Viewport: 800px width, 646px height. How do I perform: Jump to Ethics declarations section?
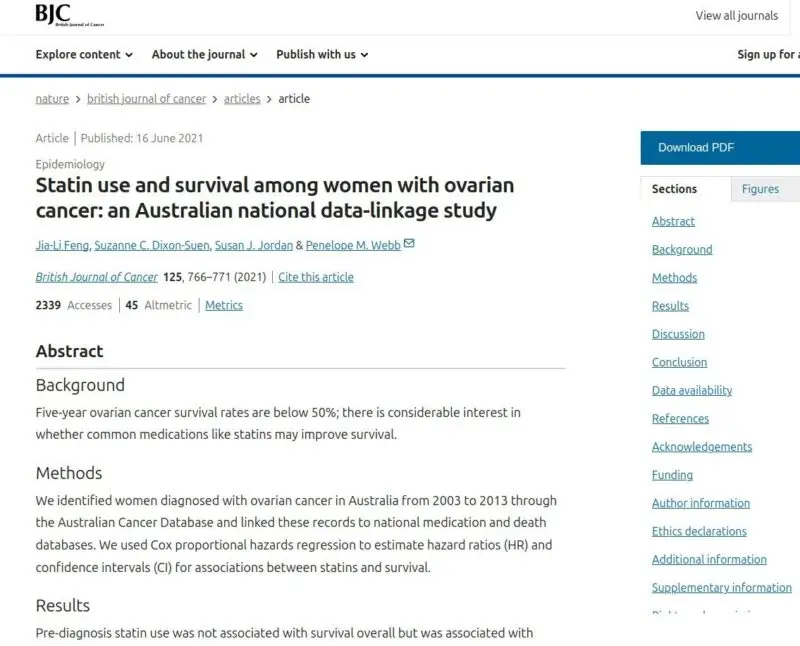click(699, 531)
